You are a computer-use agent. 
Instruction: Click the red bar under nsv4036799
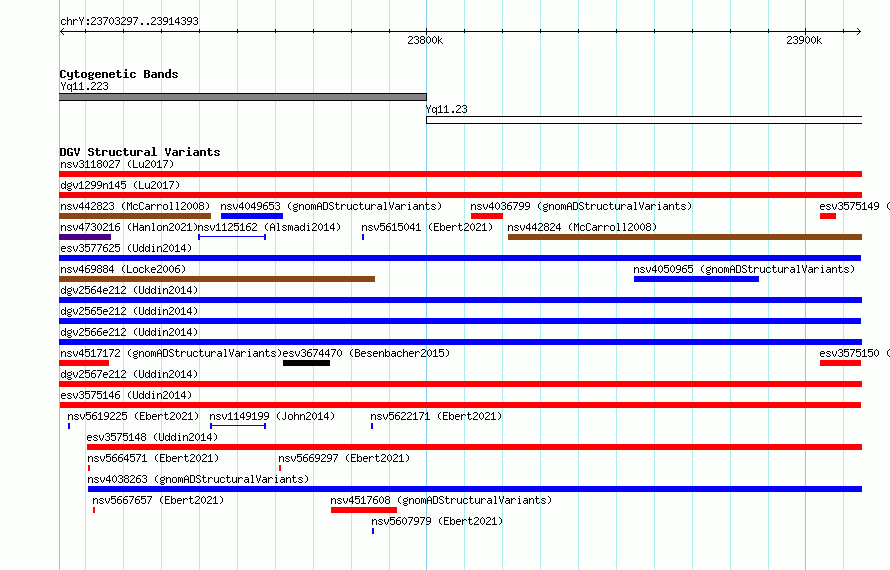coord(486,216)
